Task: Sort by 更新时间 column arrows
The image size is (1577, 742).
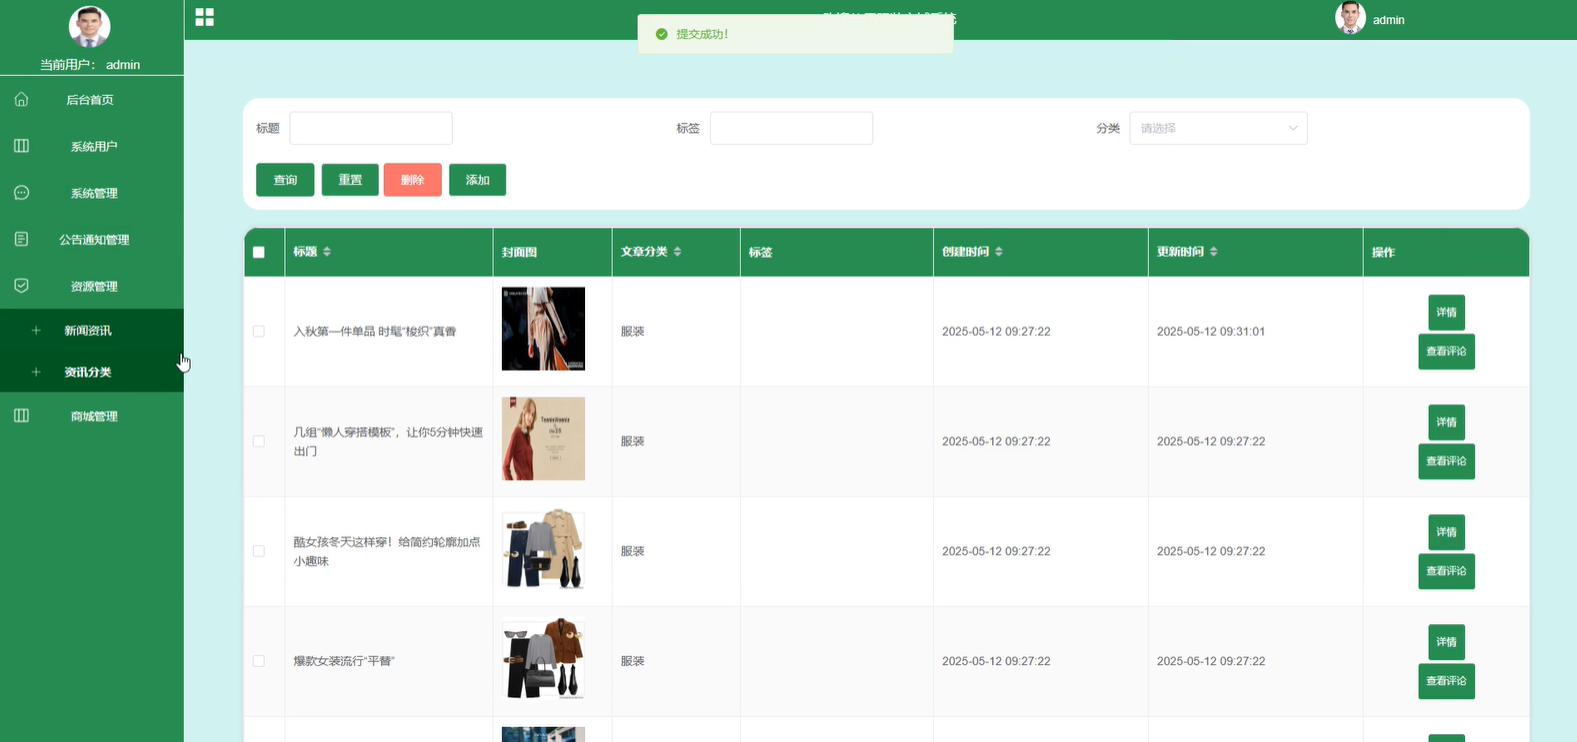Action: click(1213, 252)
